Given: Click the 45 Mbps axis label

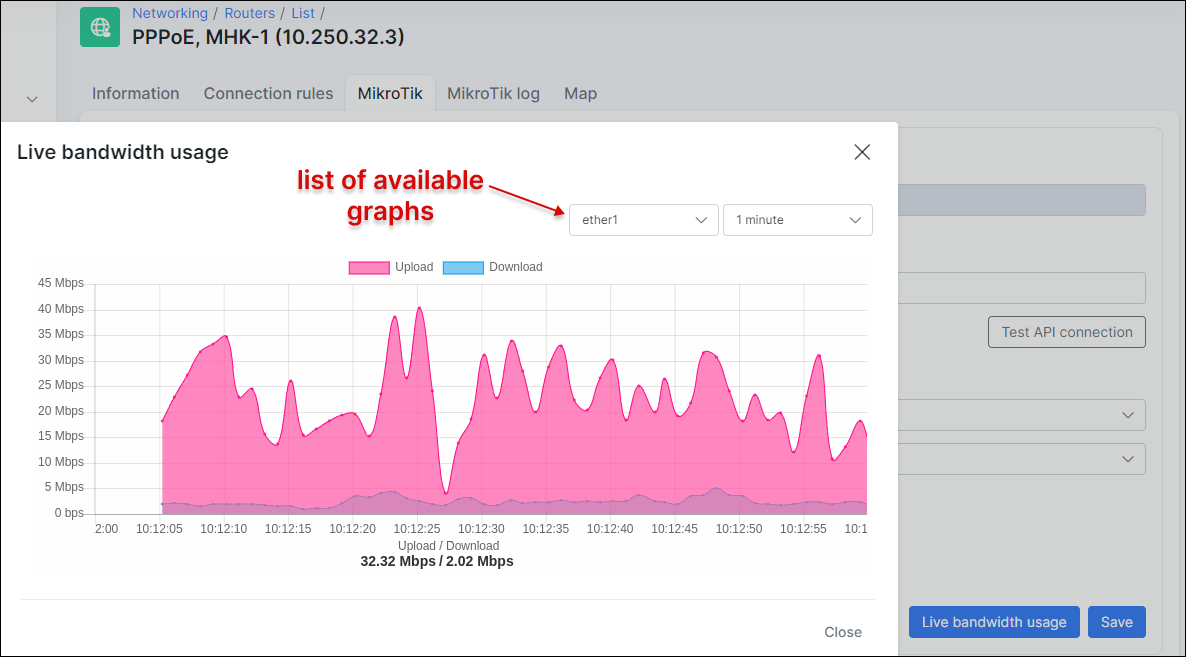Looking at the screenshot, I should tap(61, 284).
